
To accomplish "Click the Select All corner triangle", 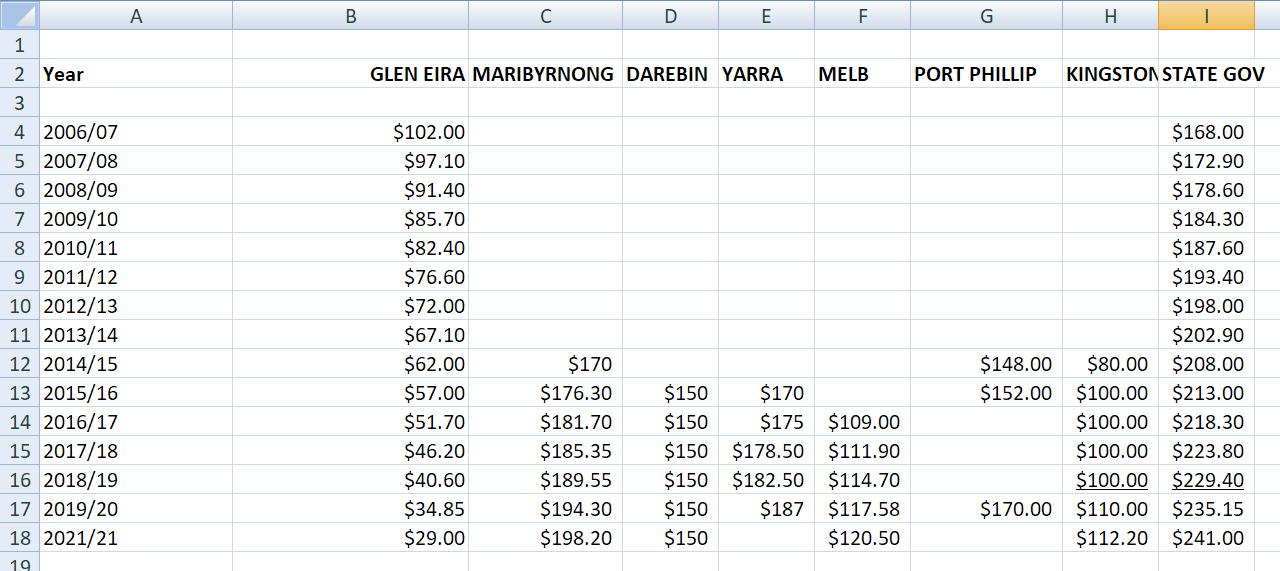I will (20, 15).
